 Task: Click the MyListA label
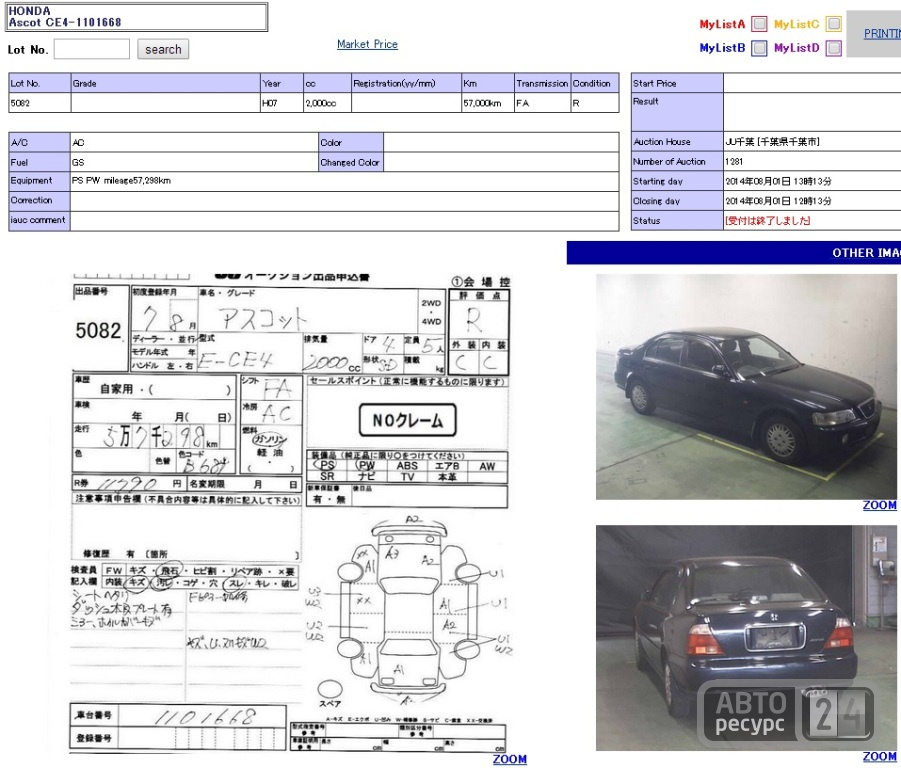722,24
